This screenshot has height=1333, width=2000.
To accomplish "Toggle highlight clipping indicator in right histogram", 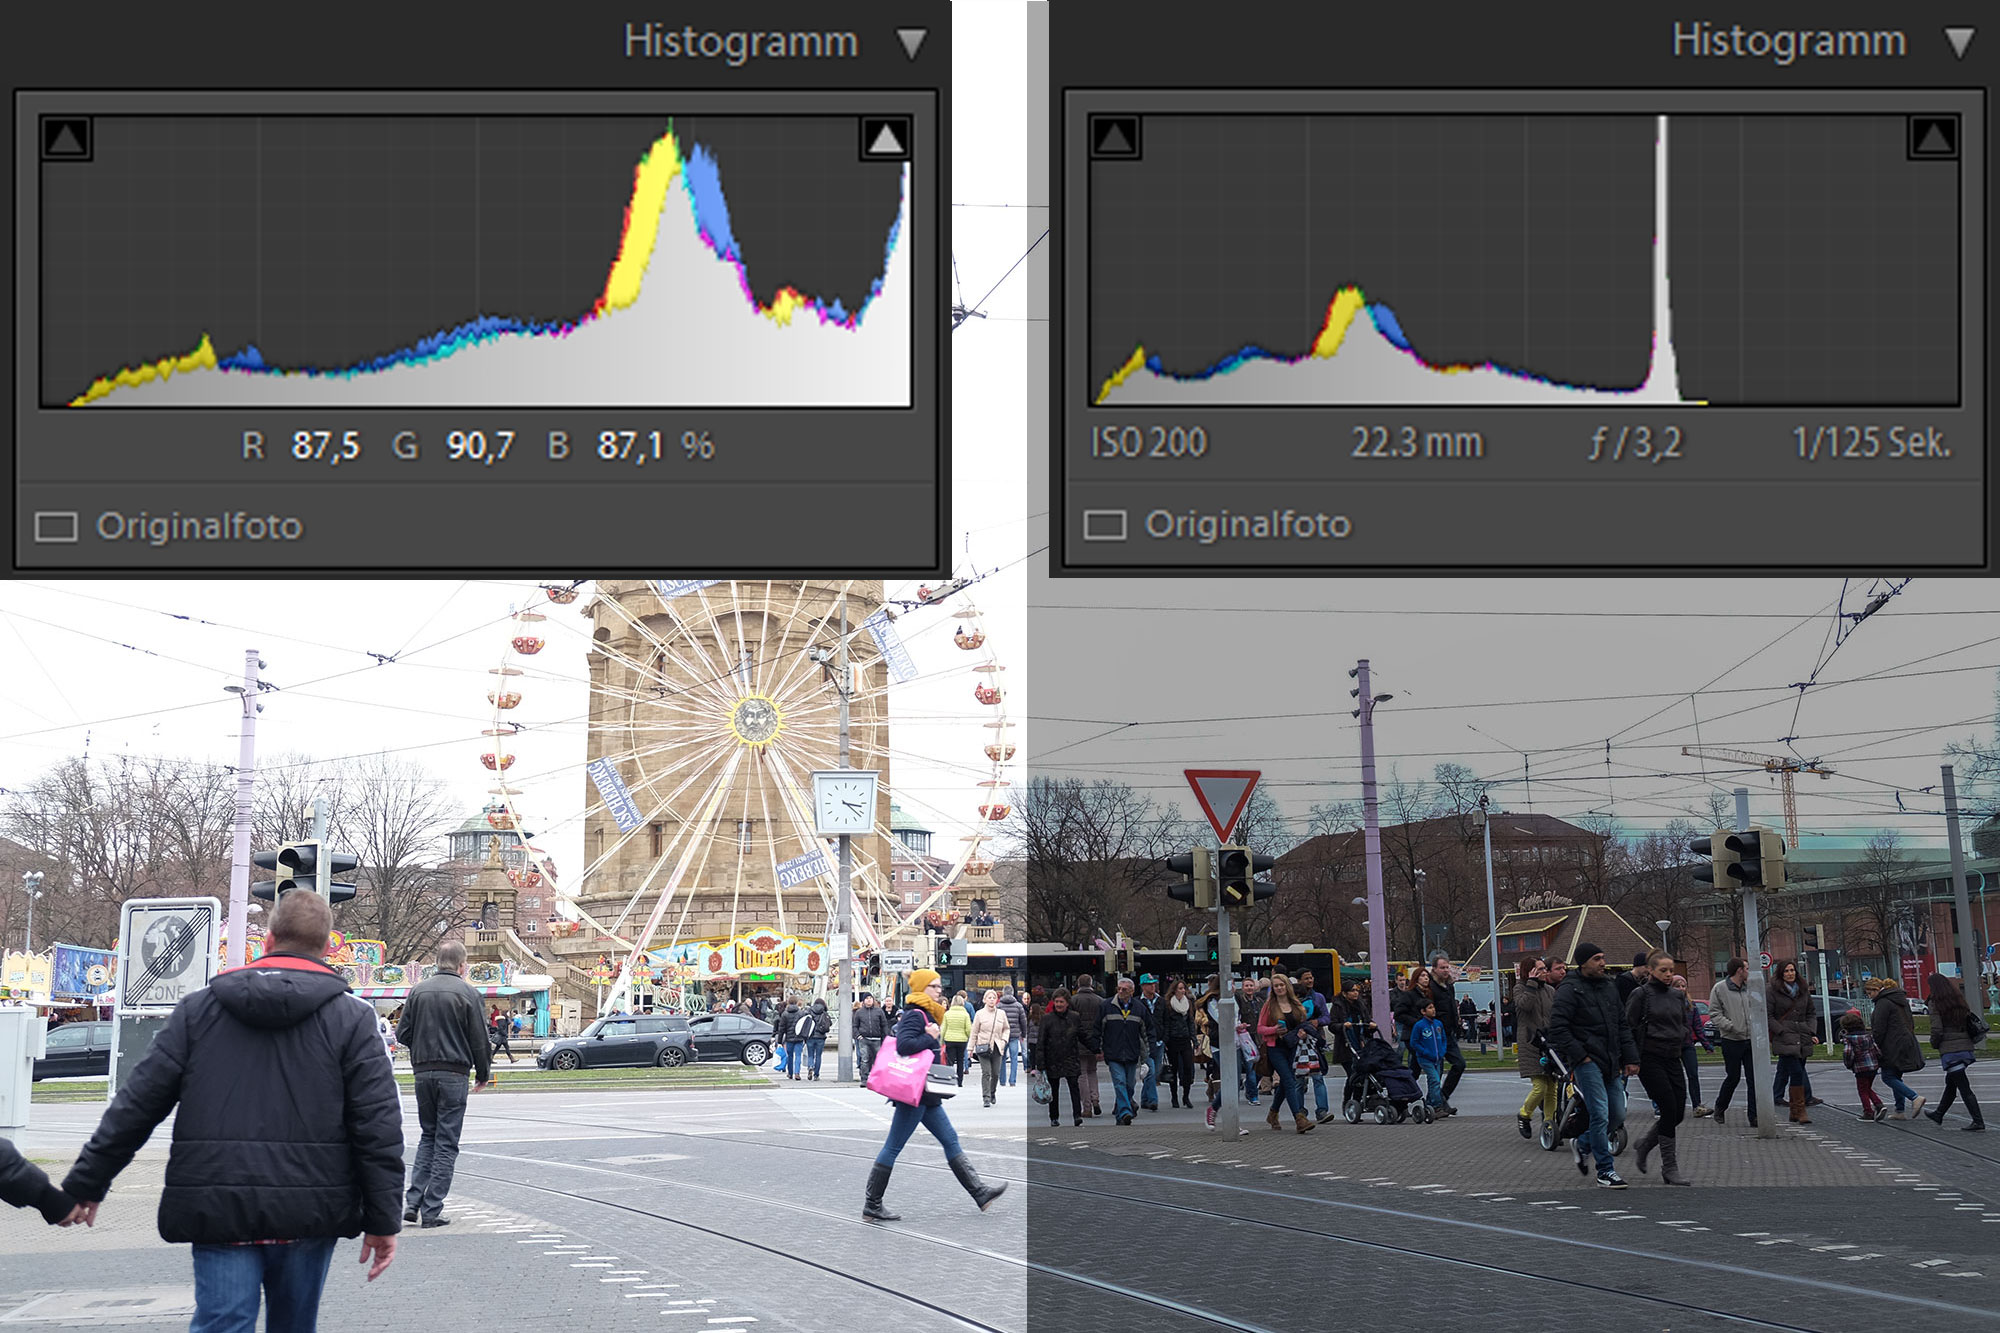I will pyautogui.click(x=1932, y=137).
